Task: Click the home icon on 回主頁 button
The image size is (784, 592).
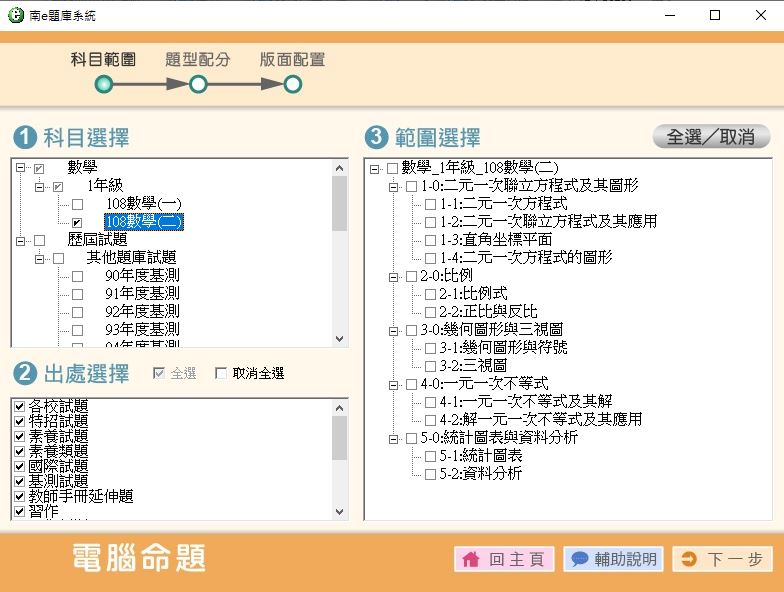Action: (x=471, y=560)
